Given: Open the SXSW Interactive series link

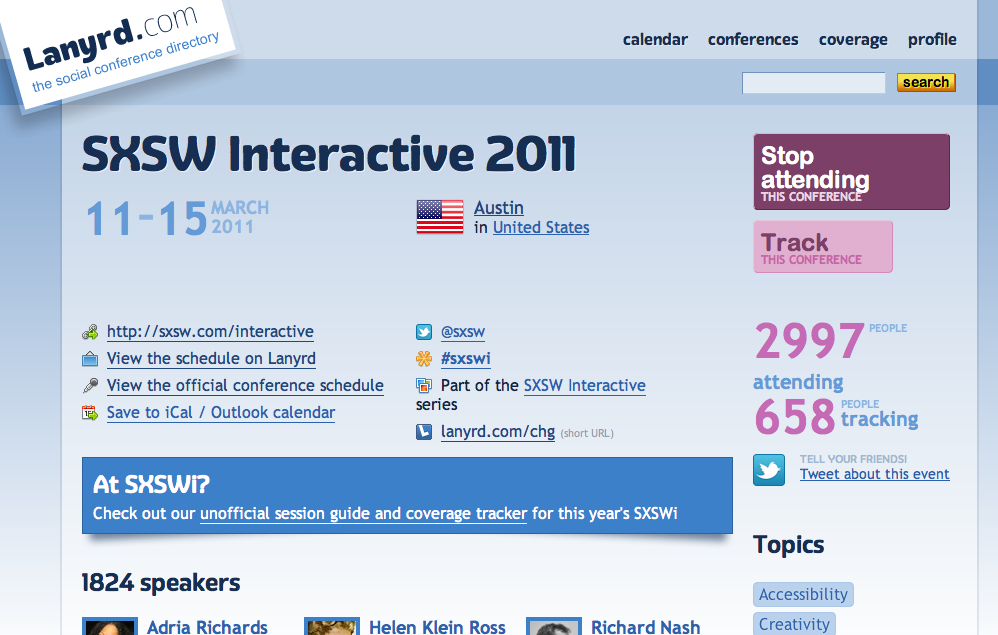Looking at the screenshot, I should tap(584, 386).
